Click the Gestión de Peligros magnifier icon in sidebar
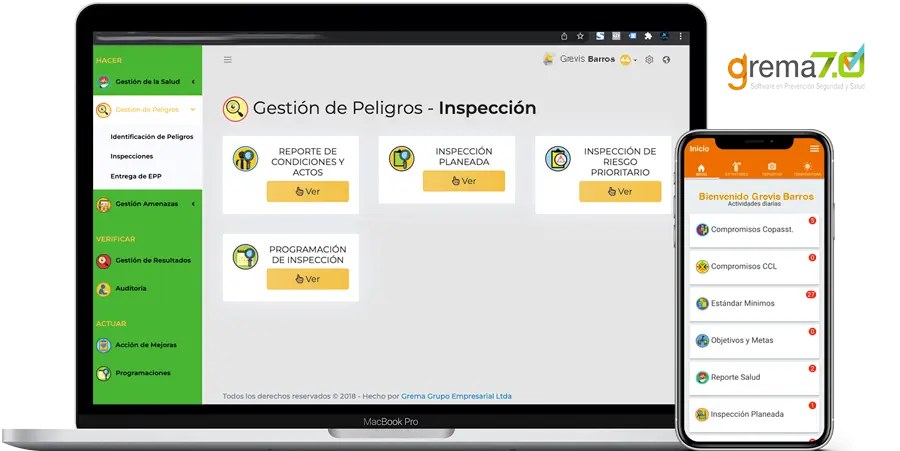Image resolution: width=900 pixels, height=451 pixels. [103, 110]
